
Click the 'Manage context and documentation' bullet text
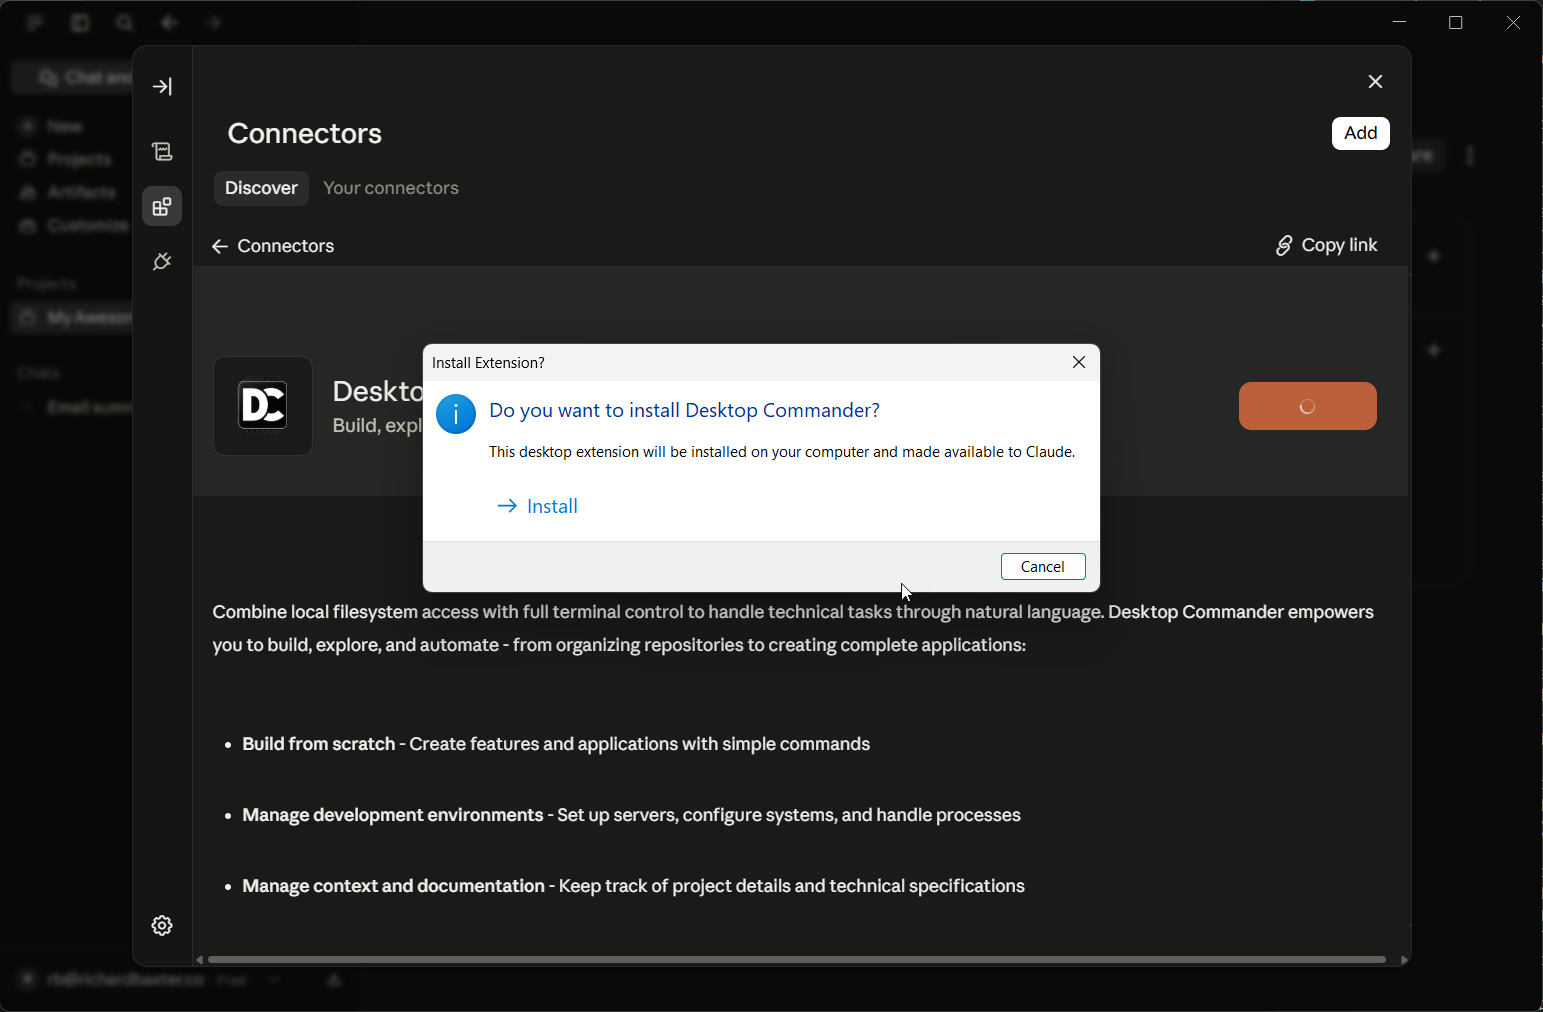click(x=633, y=886)
